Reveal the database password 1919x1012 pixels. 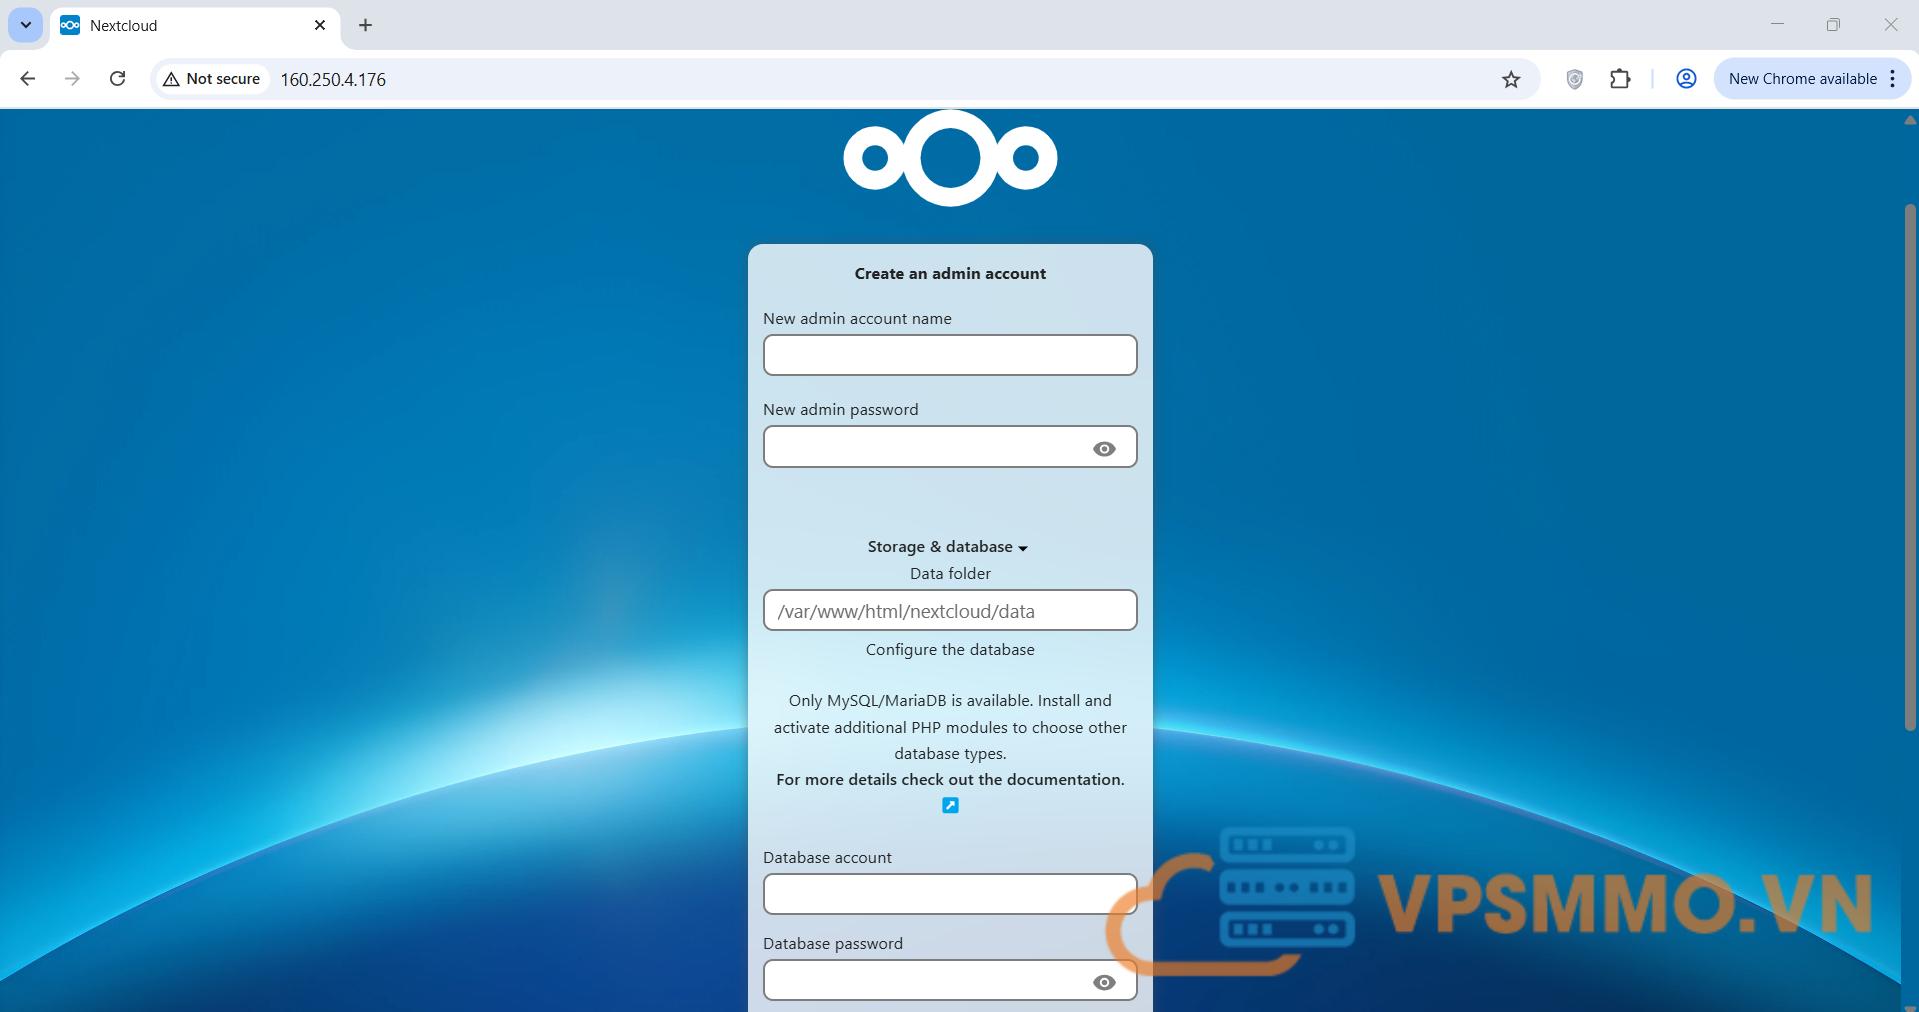(x=1103, y=982)
